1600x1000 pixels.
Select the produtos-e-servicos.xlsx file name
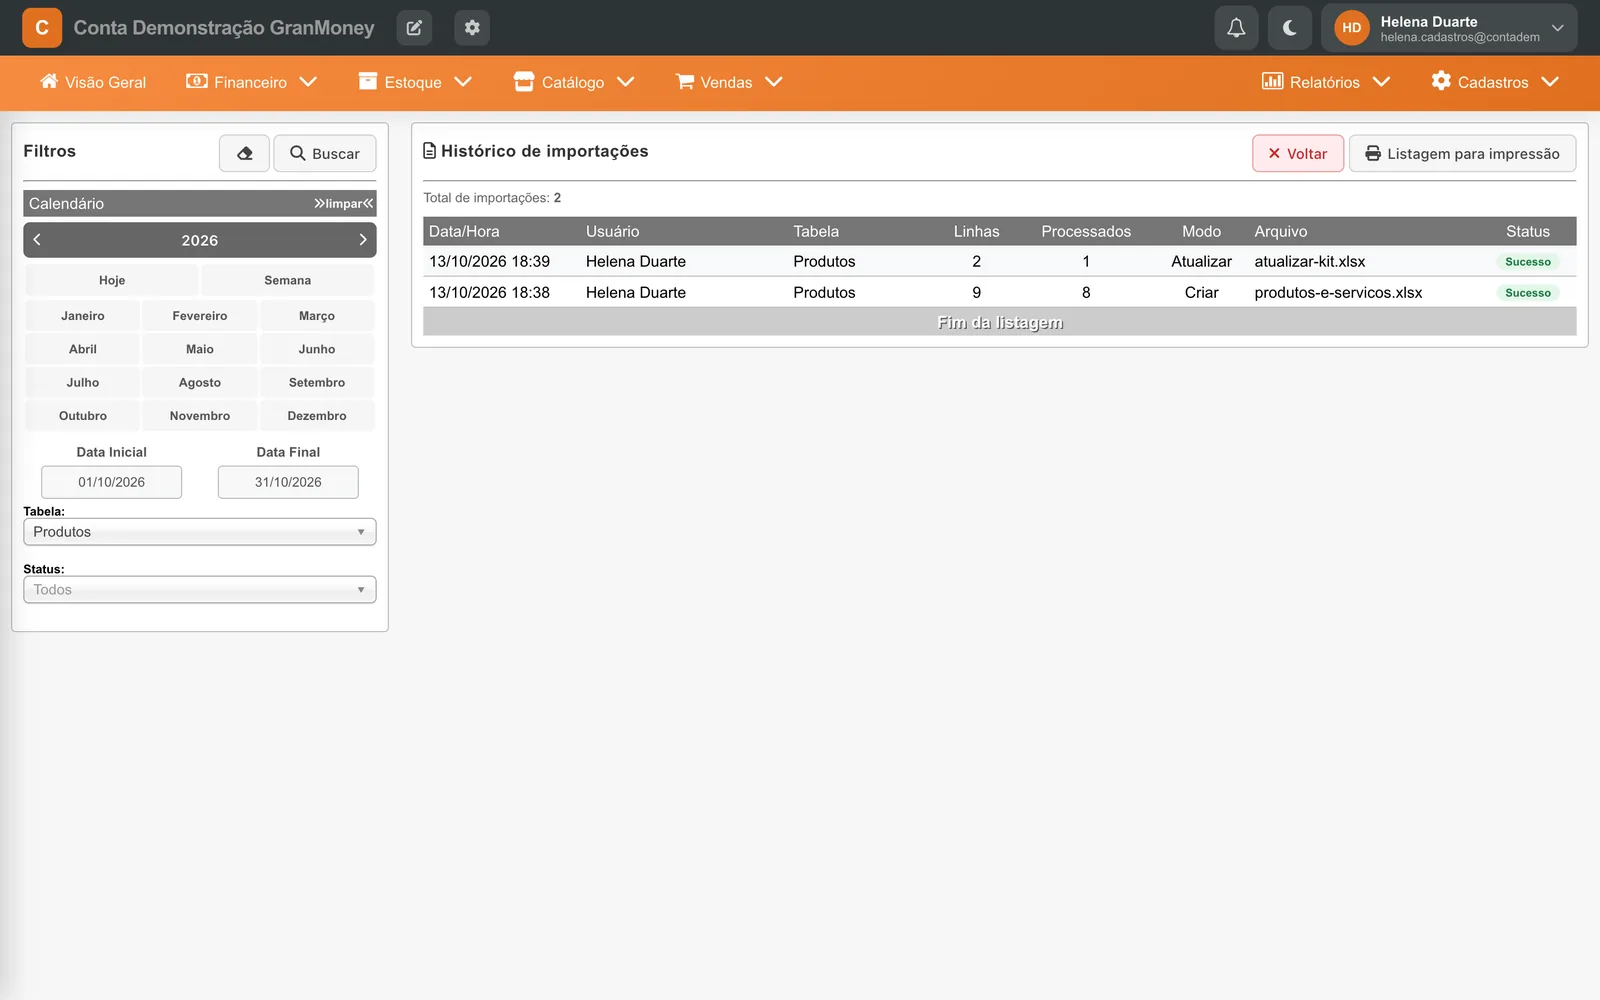(x=1338, y=293)
